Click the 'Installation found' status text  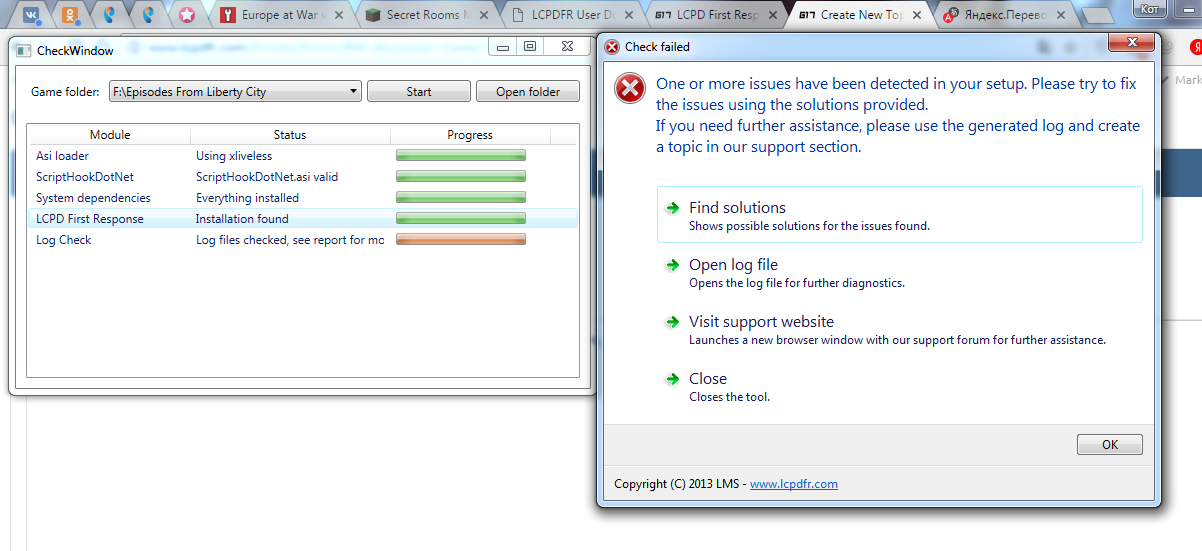pos(242,219)
